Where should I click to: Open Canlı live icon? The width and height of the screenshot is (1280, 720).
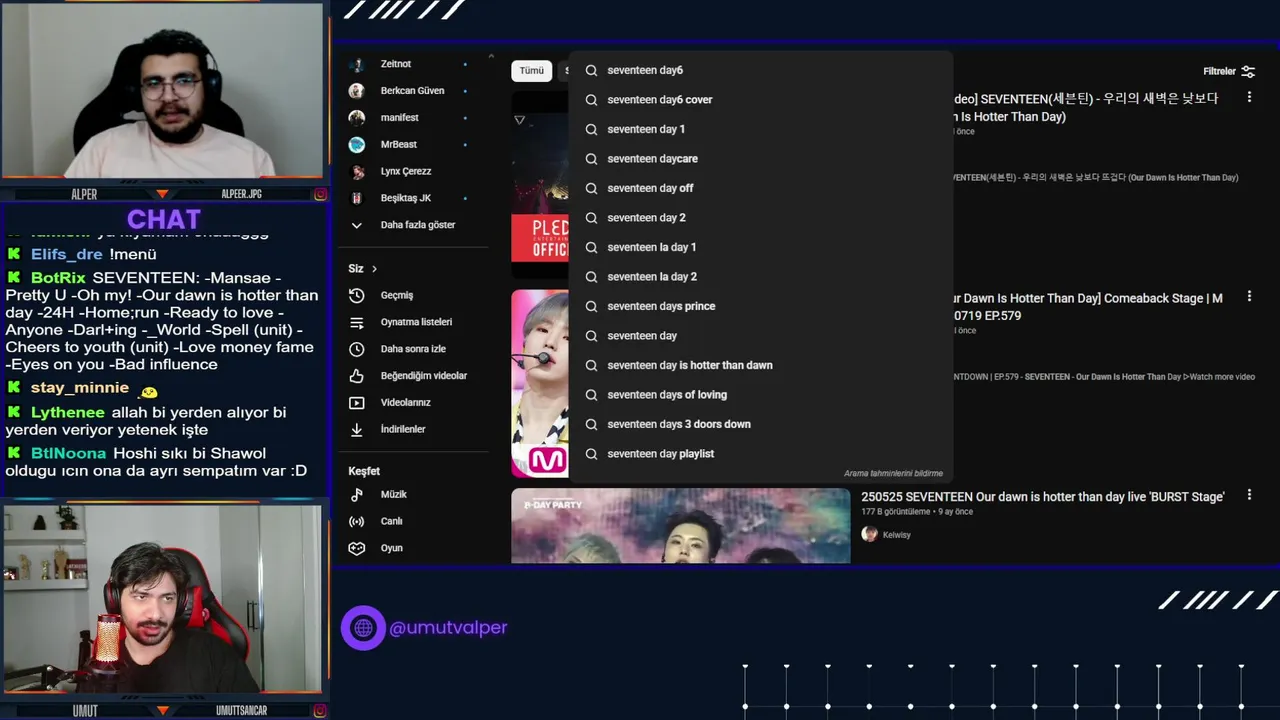356,521
